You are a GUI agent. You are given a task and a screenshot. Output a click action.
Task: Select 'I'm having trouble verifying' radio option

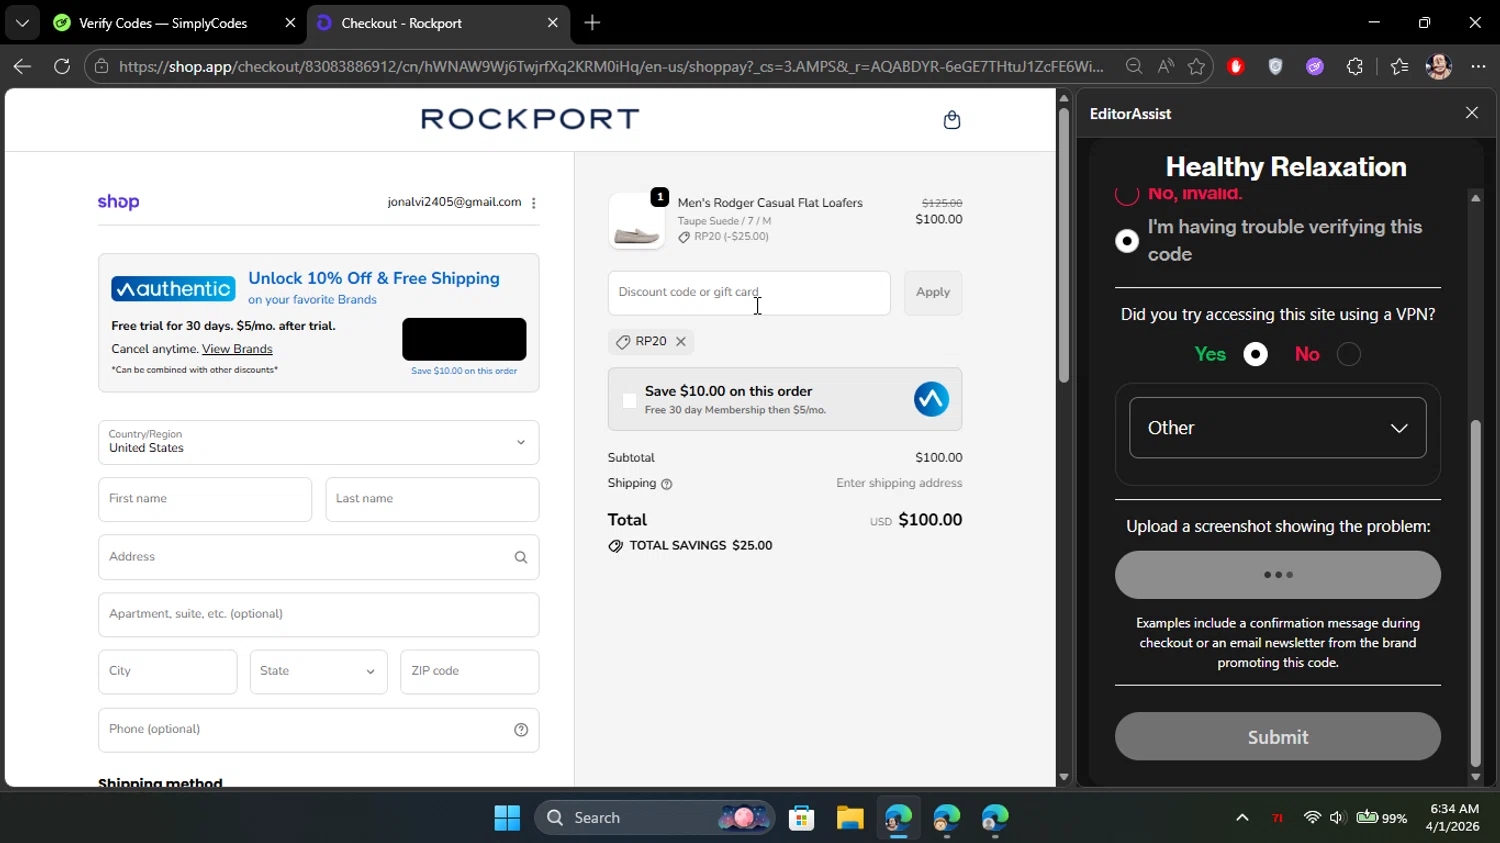pos(1127,241)
